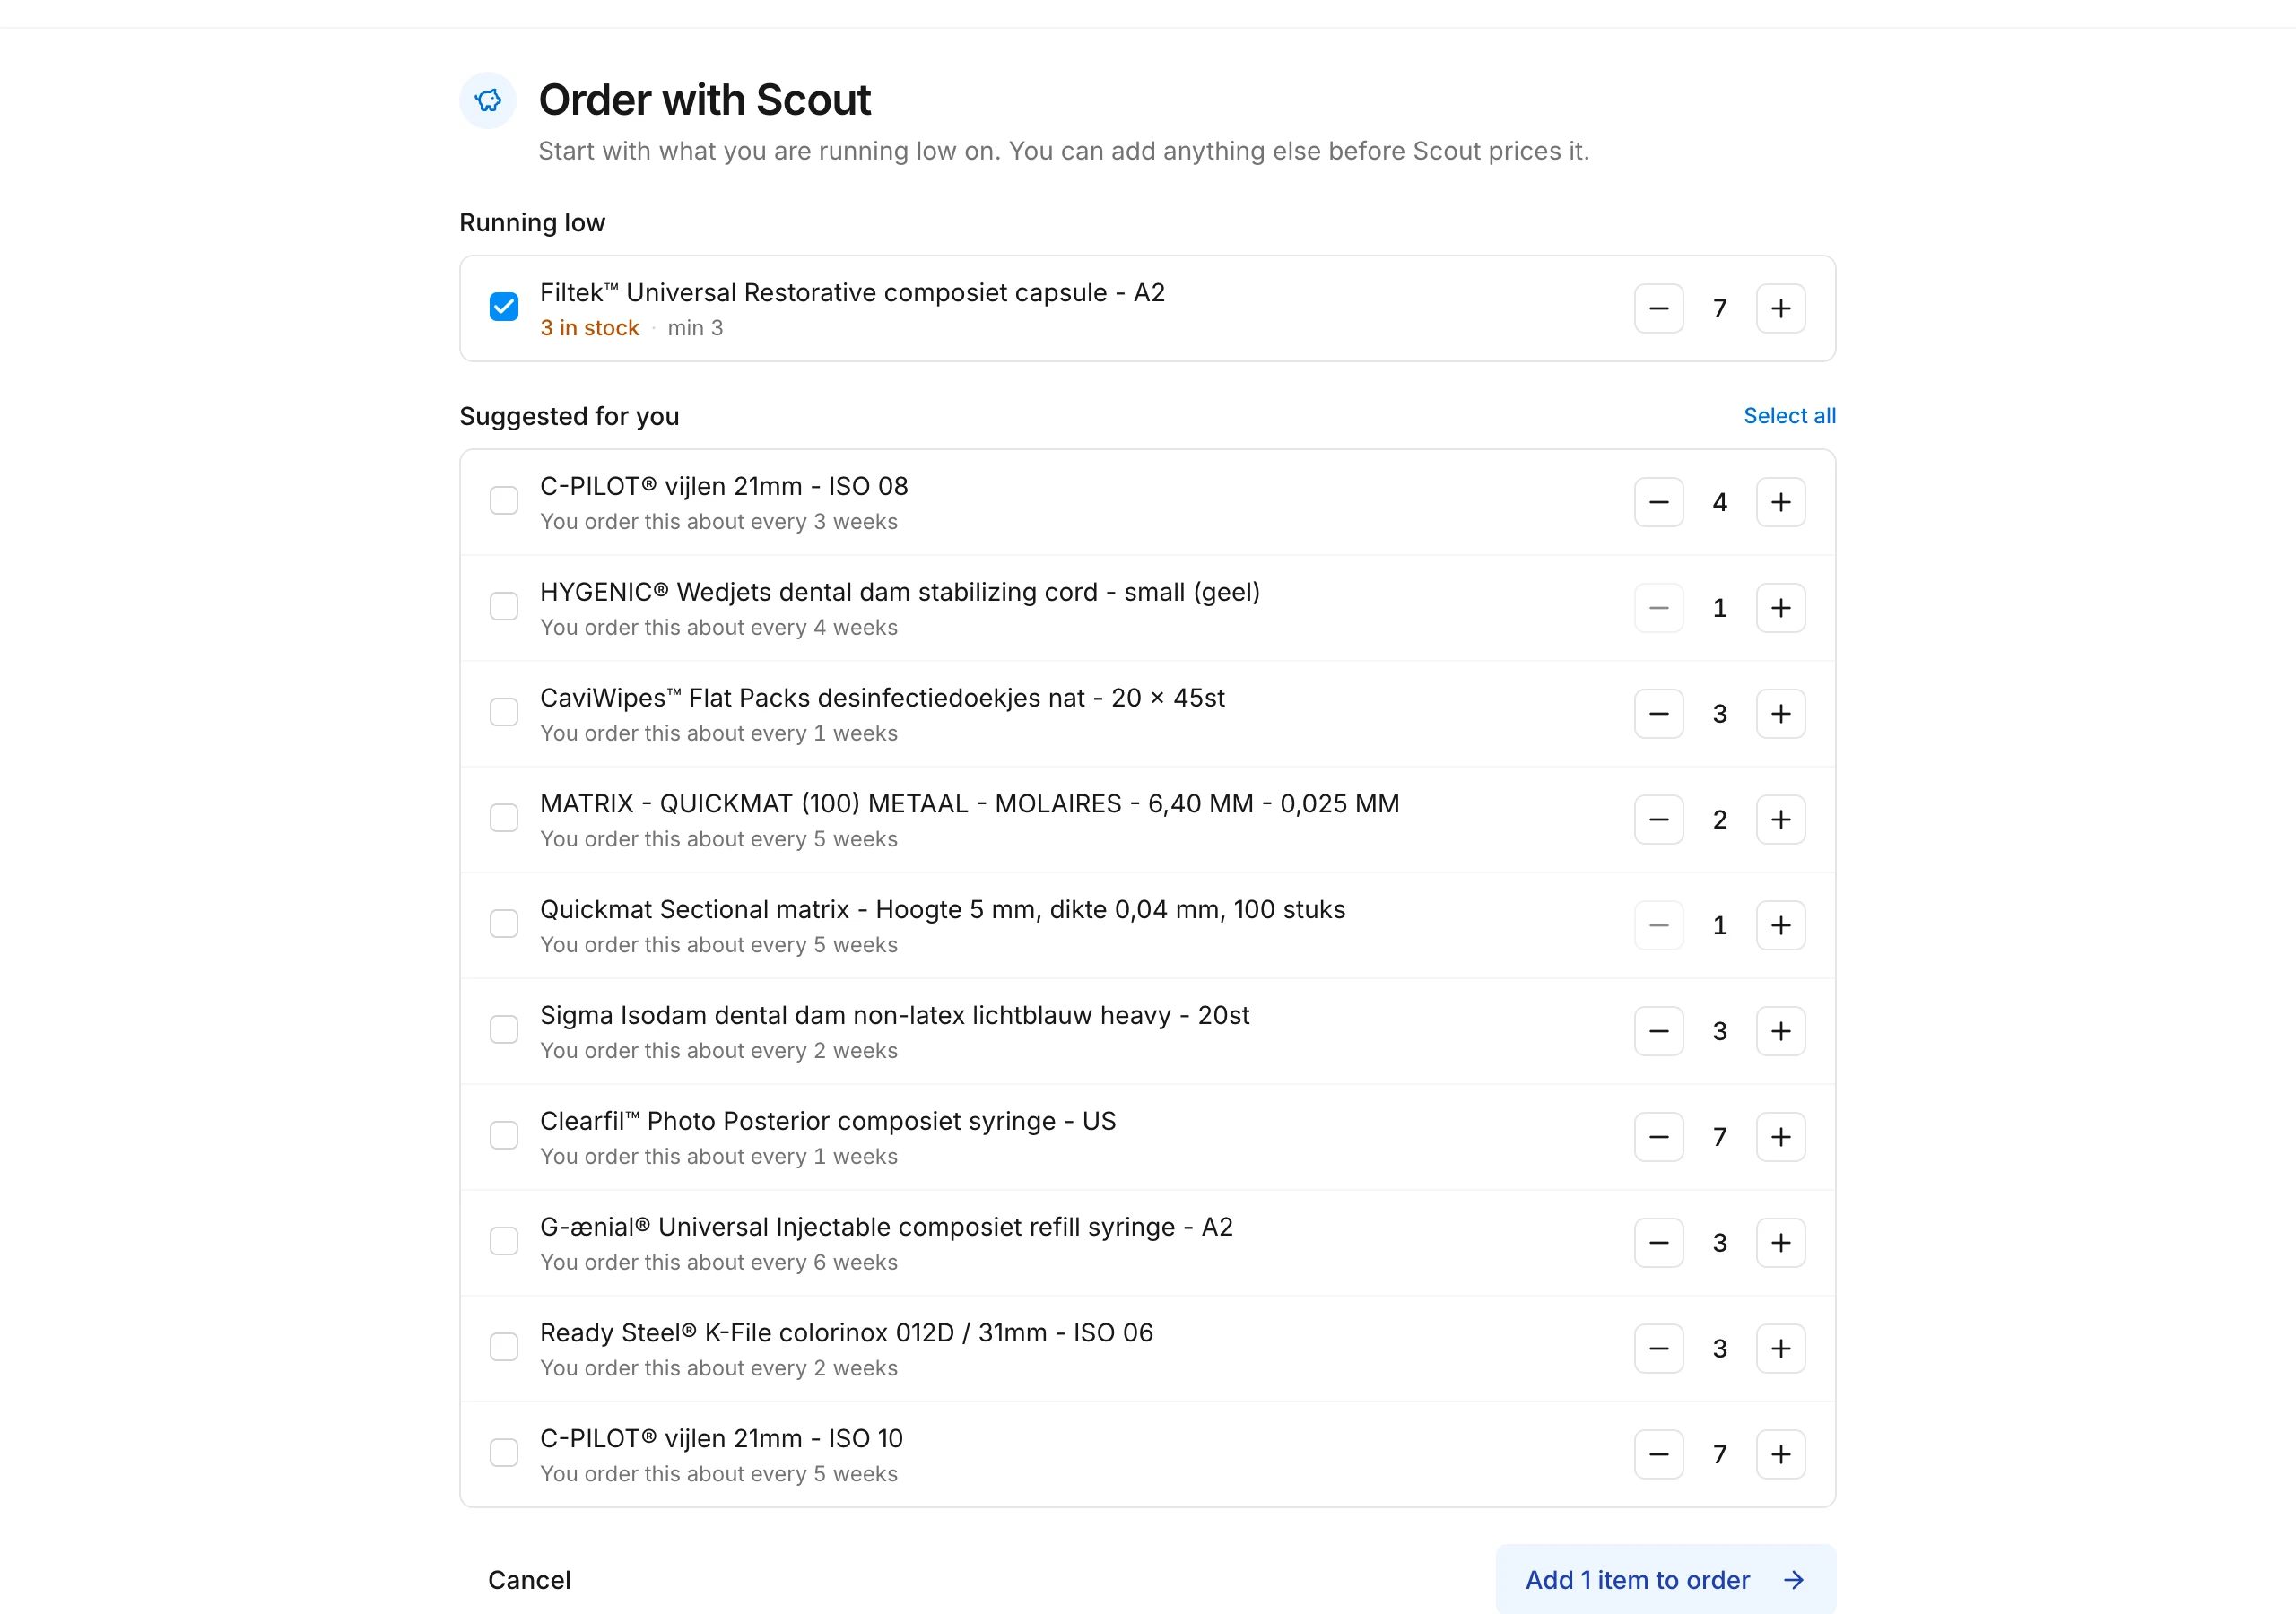The image size is (2296, 1614).
Task: Tick Clearfil Photo Posterior syringe checkbox
Action: pyautogui.click(x=504, y=1135)
